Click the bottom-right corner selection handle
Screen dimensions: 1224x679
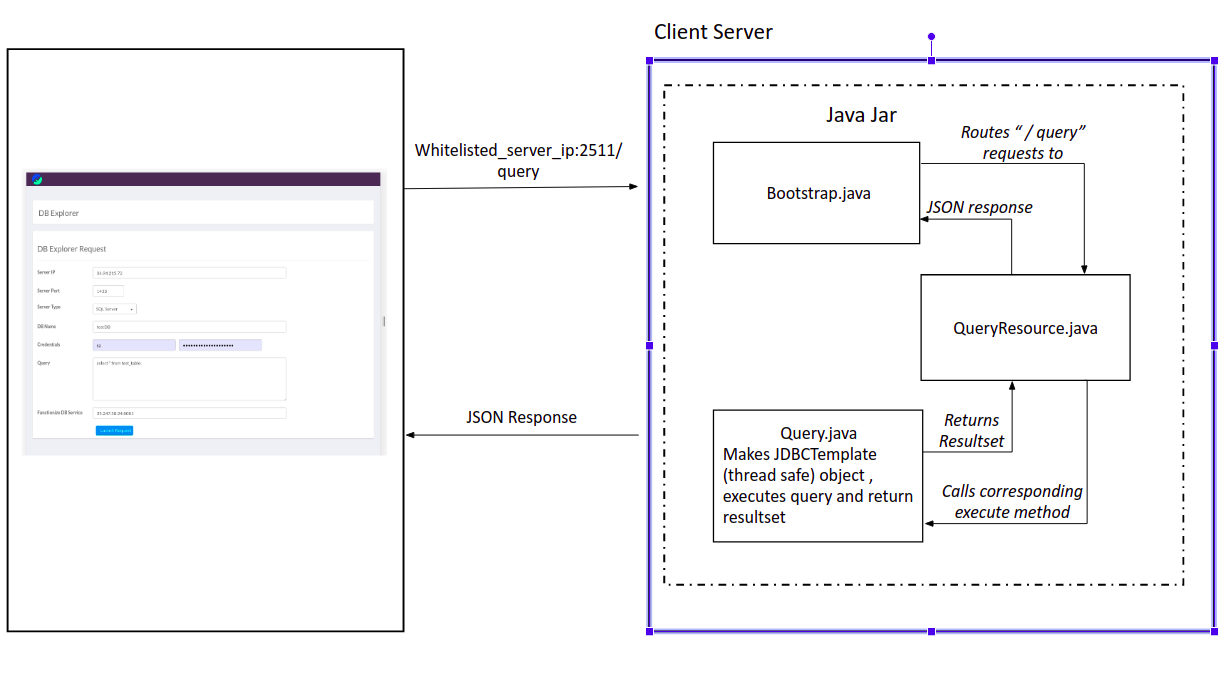point(1214,631)
